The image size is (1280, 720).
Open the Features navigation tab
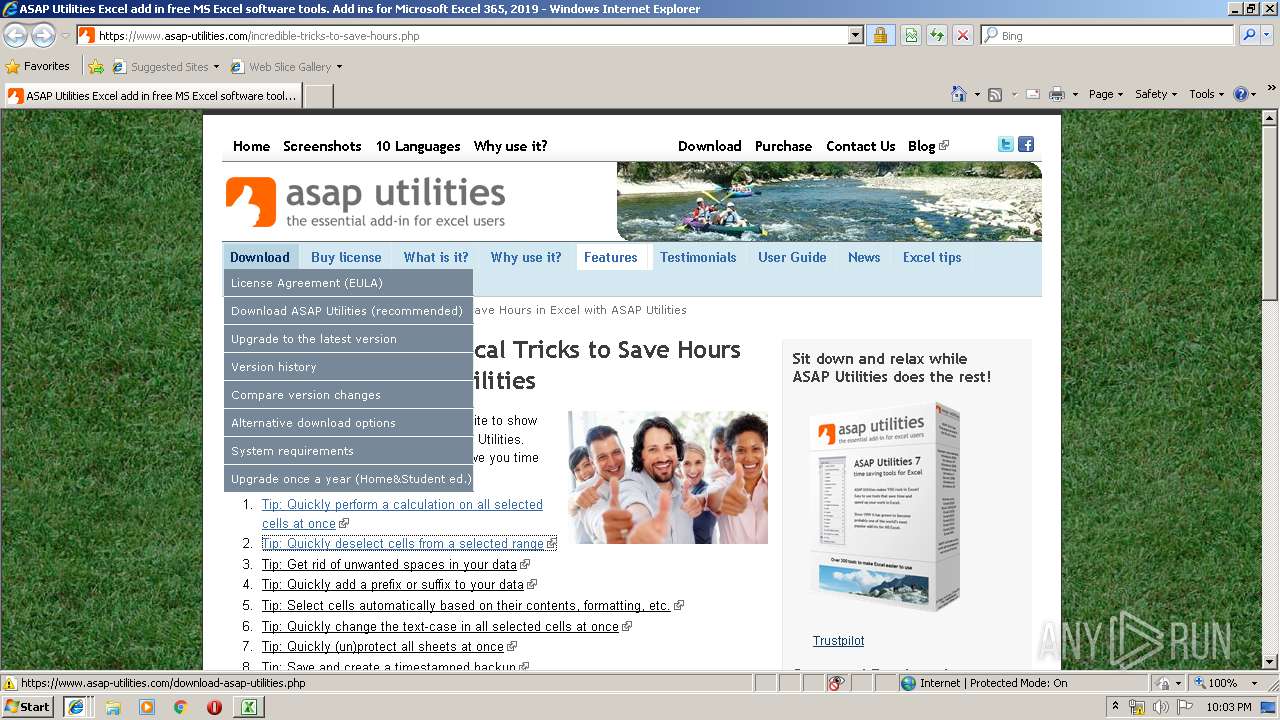[x=611, y=257]
